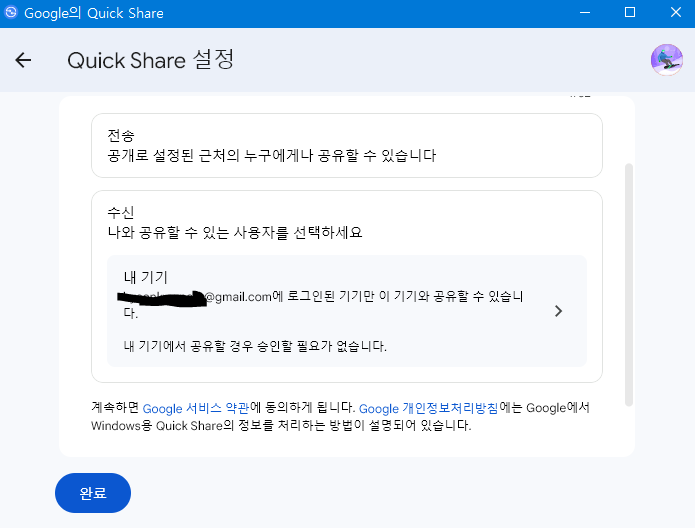Select the 내 기기 receive option card
Viewport: 695px width, 528px height.
[x=347, y=311]
